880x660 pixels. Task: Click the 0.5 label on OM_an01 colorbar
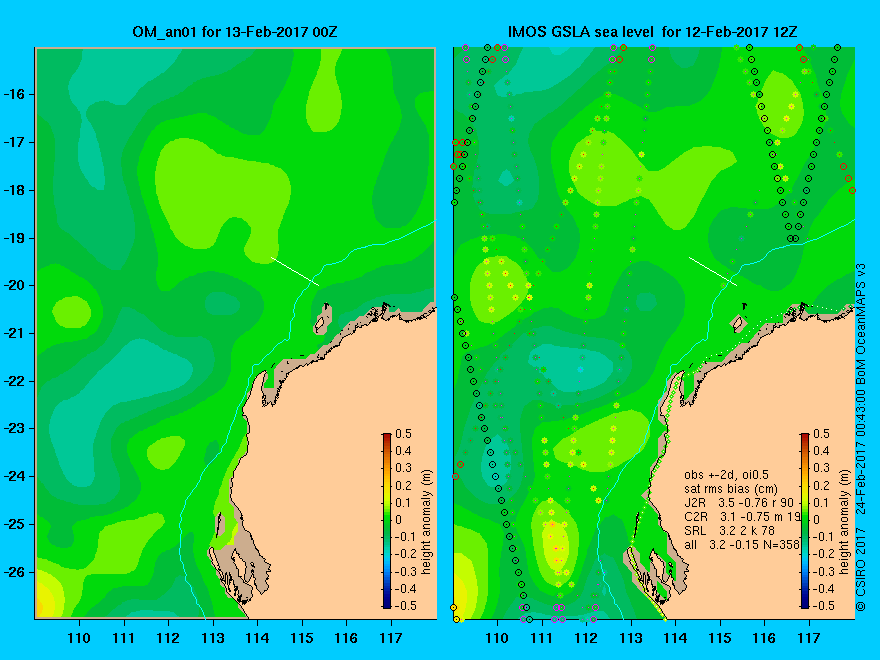click(404, 434)
